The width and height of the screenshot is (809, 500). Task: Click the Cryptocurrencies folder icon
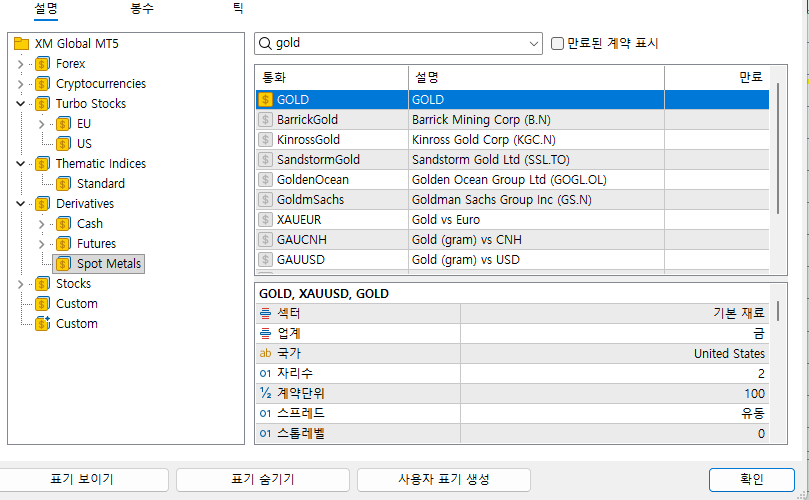pos(42,84)
